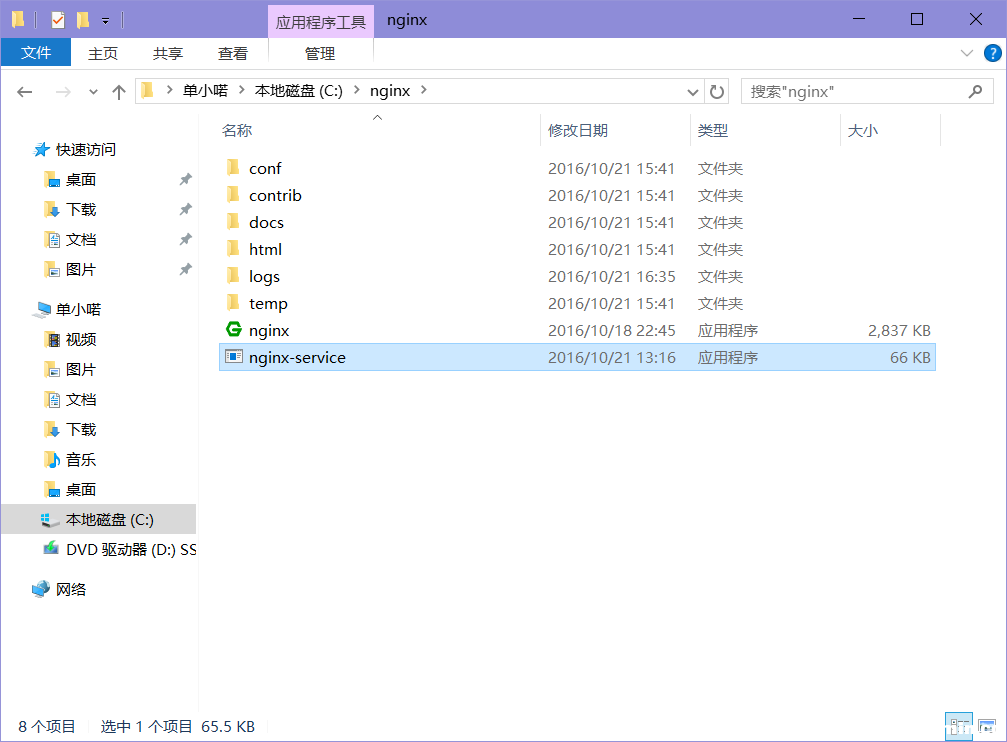This screenshot has height=742, width=1007.
Task: Open the address bar history dropdown
Action: point(693,92)
